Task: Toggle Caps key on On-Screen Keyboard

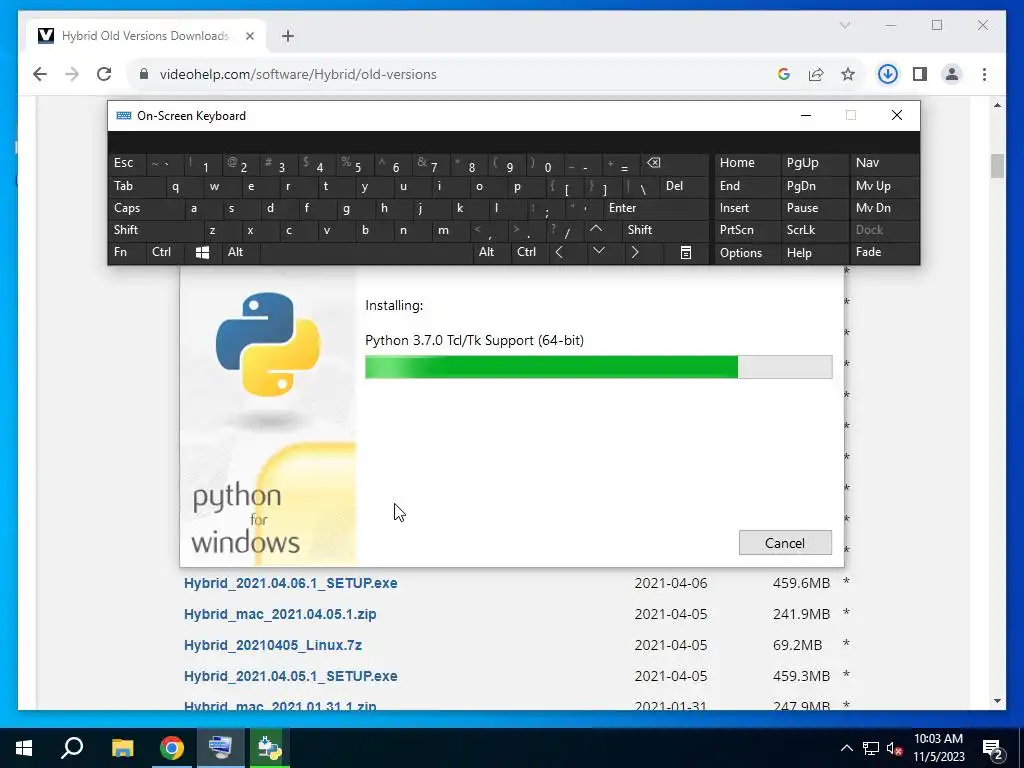Action: coord(146,208)
